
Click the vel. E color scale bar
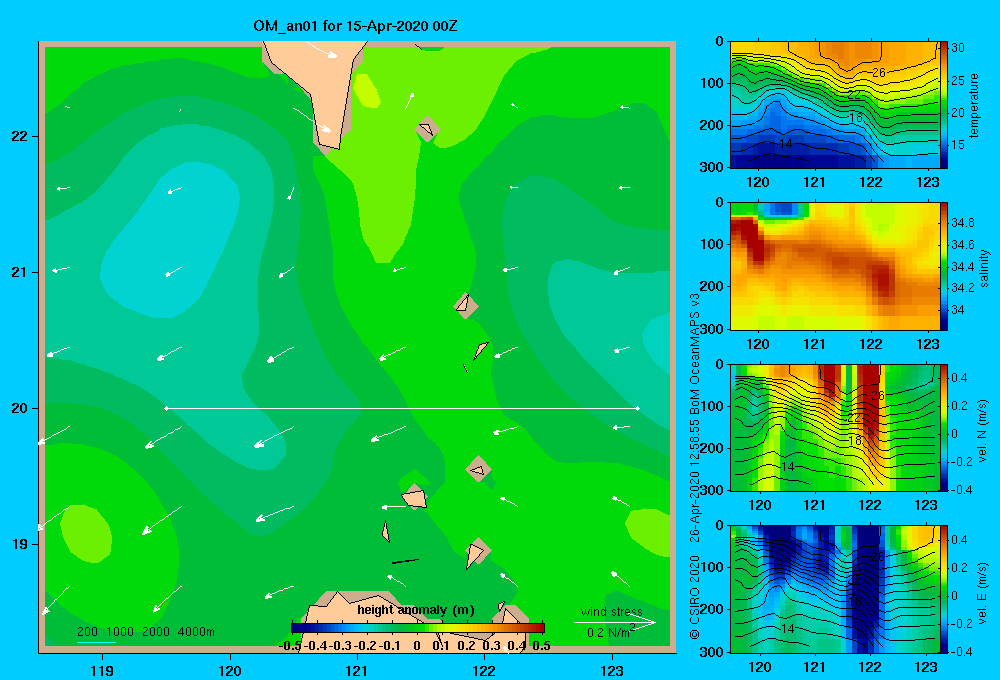[943, 589]
